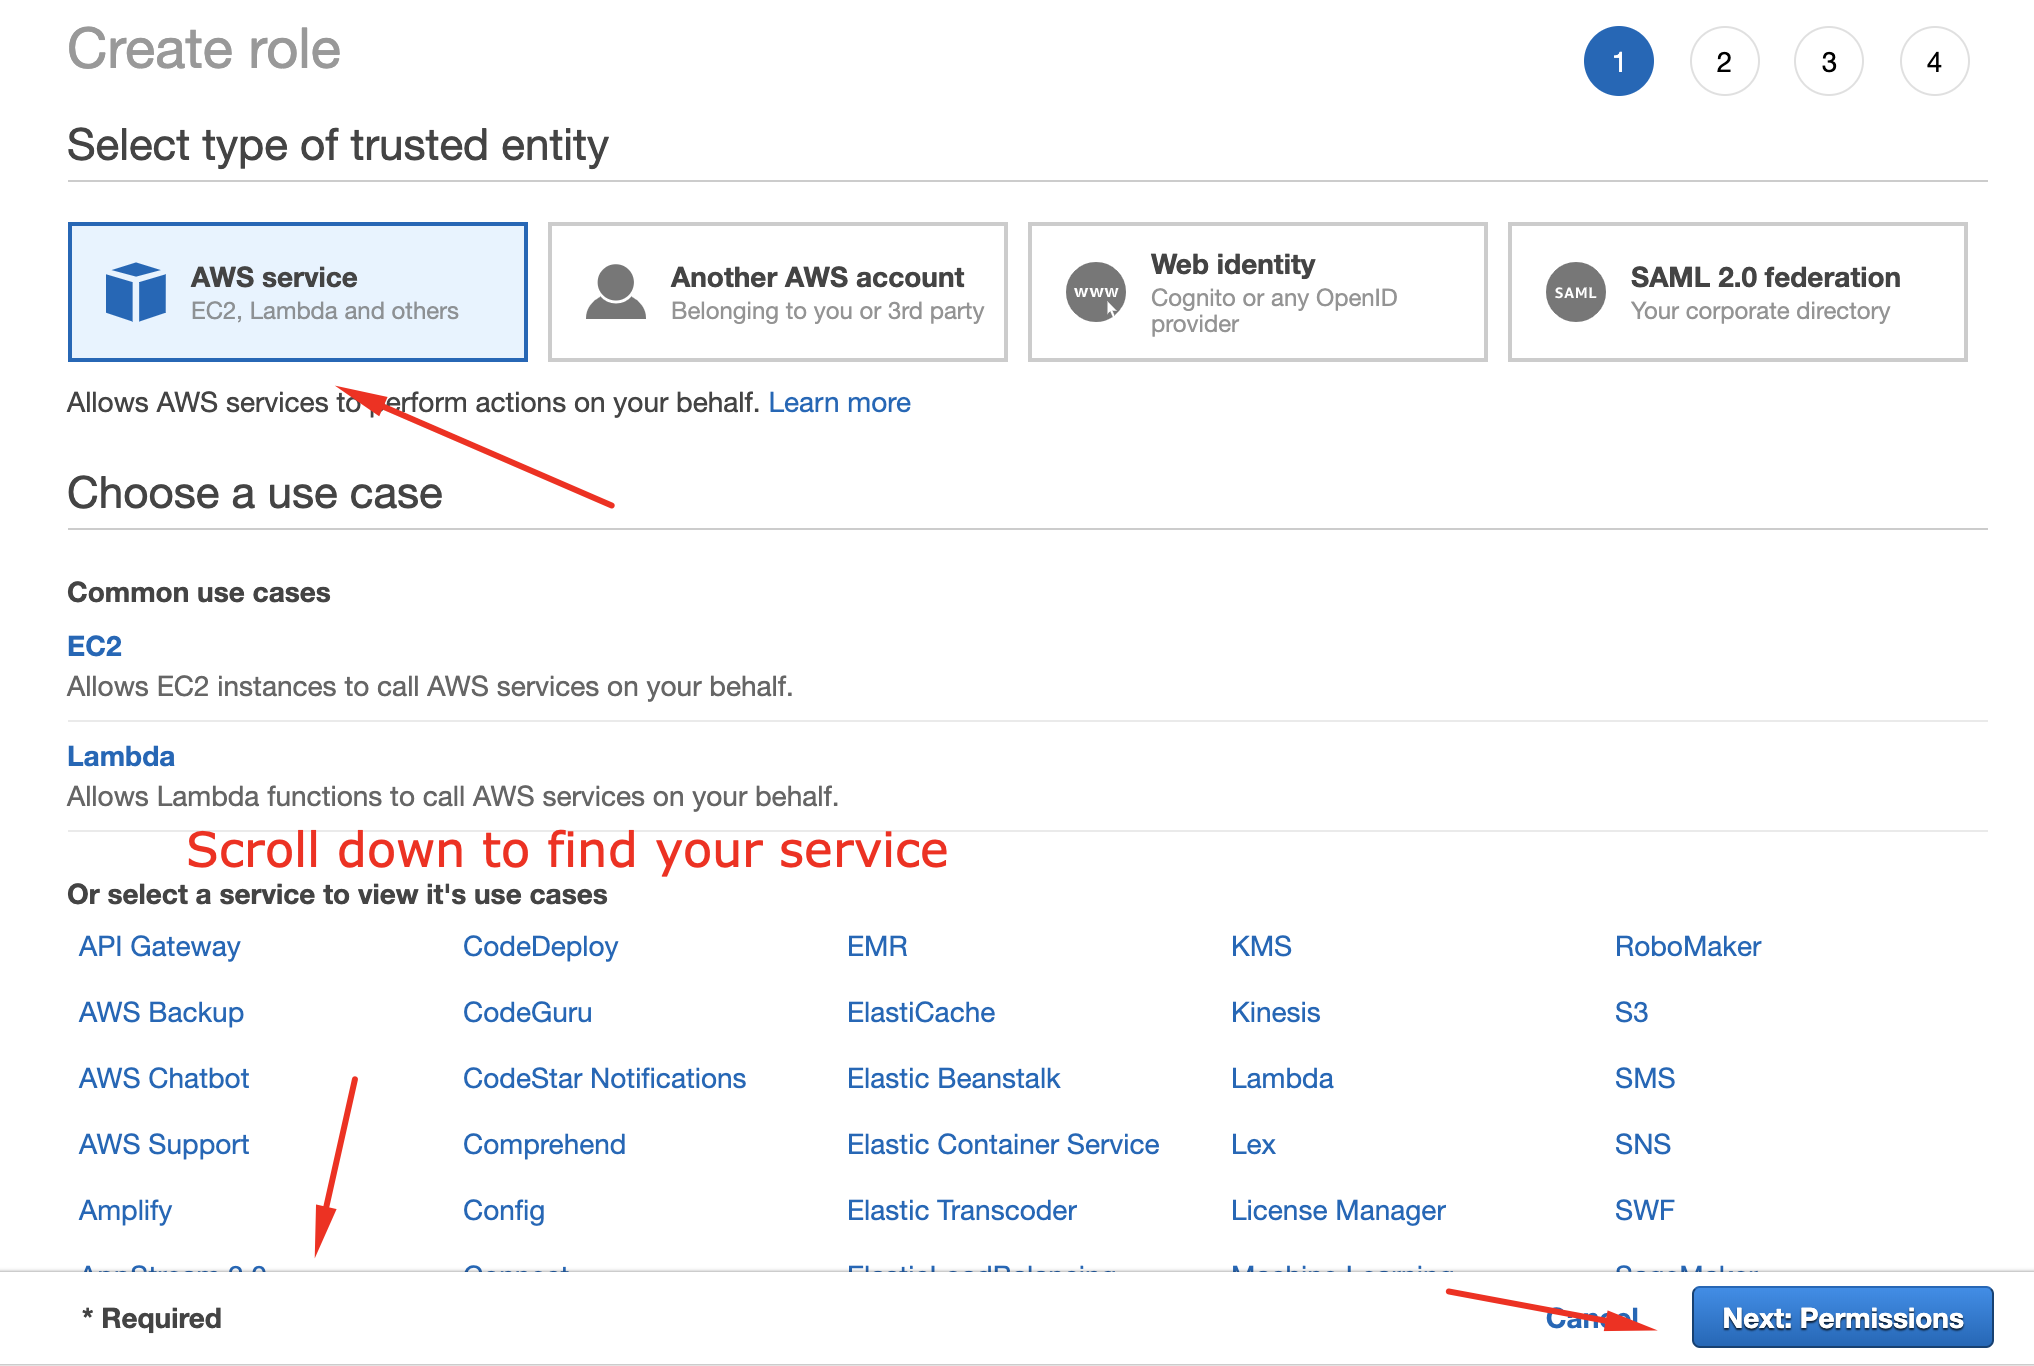2034x1366 pixels.
Task: Pick Amplify service
Action: coord(125,1210)
